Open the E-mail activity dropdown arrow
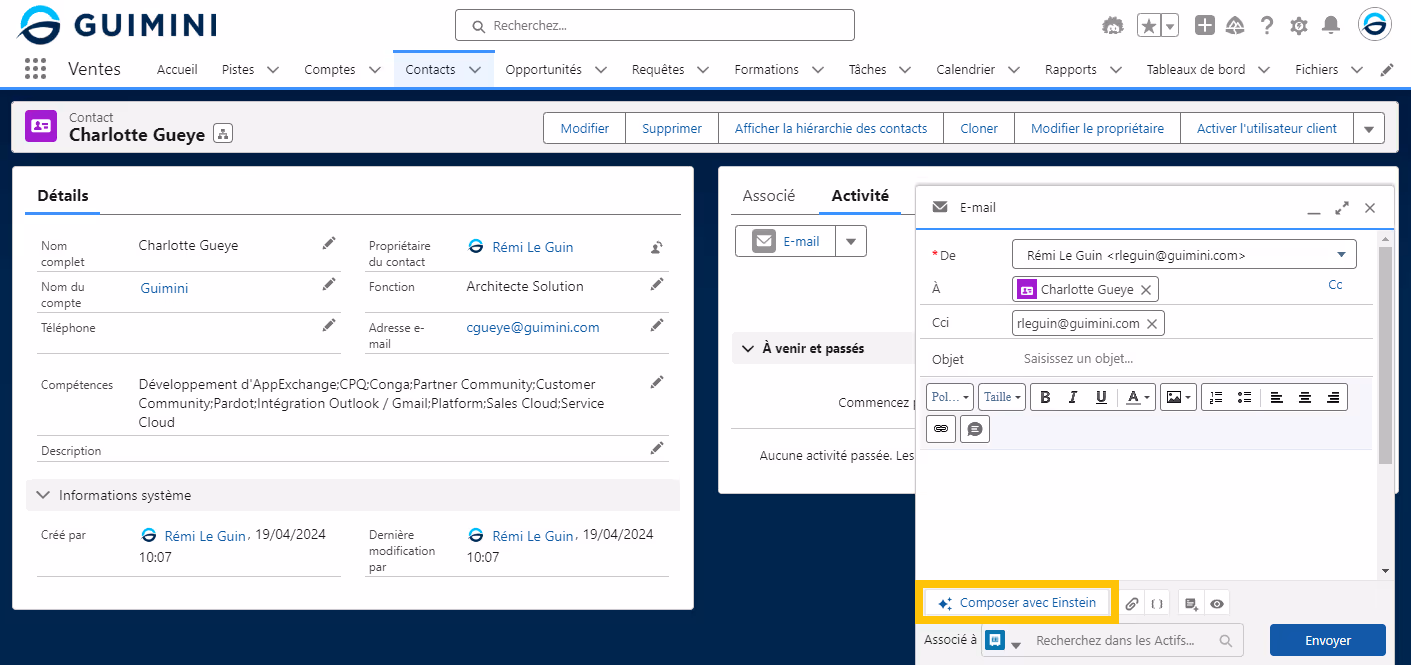Screen dimensions: 1411x665 point(851,241)
